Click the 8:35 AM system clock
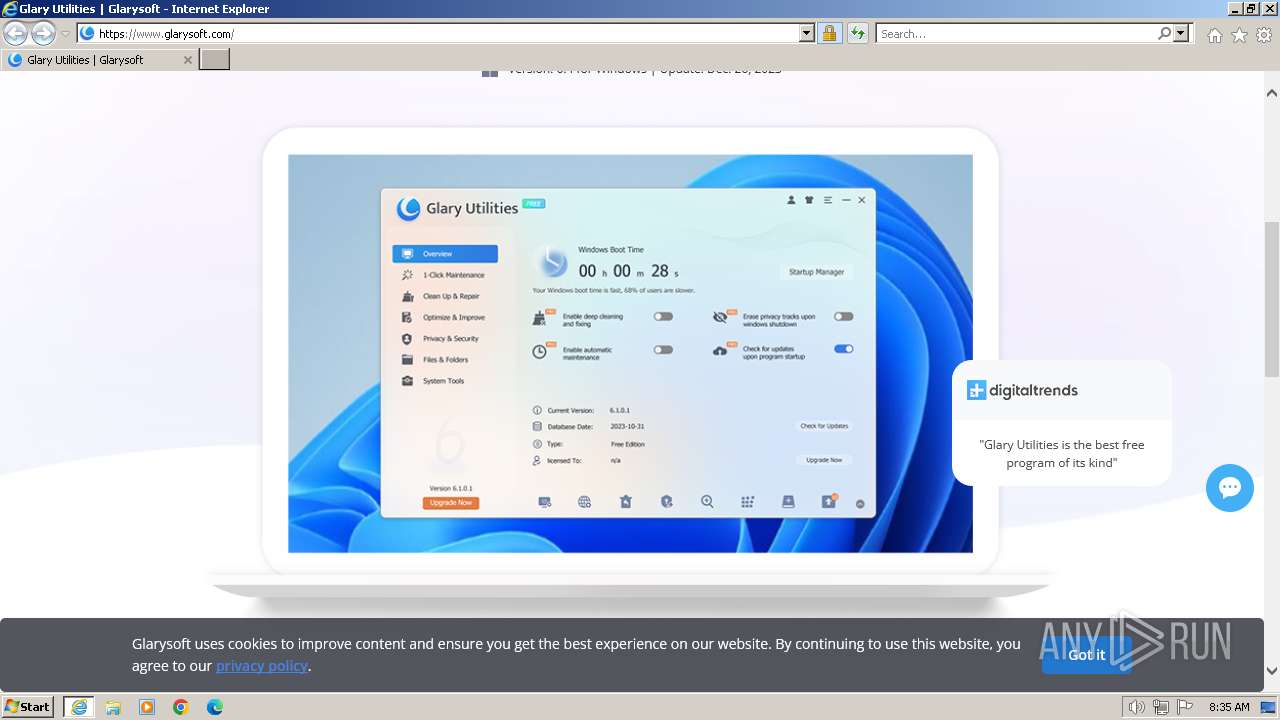The height and width of the screenshot is (720, 1280). 1229,707
